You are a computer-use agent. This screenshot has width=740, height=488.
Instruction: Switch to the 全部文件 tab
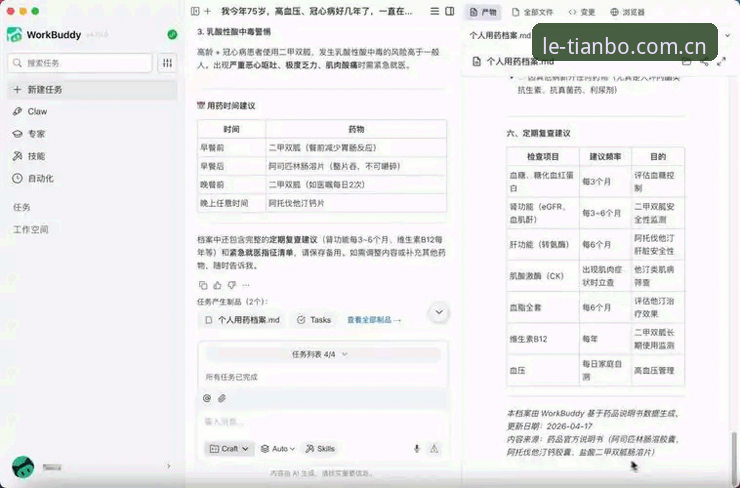[x=532, y=12]
